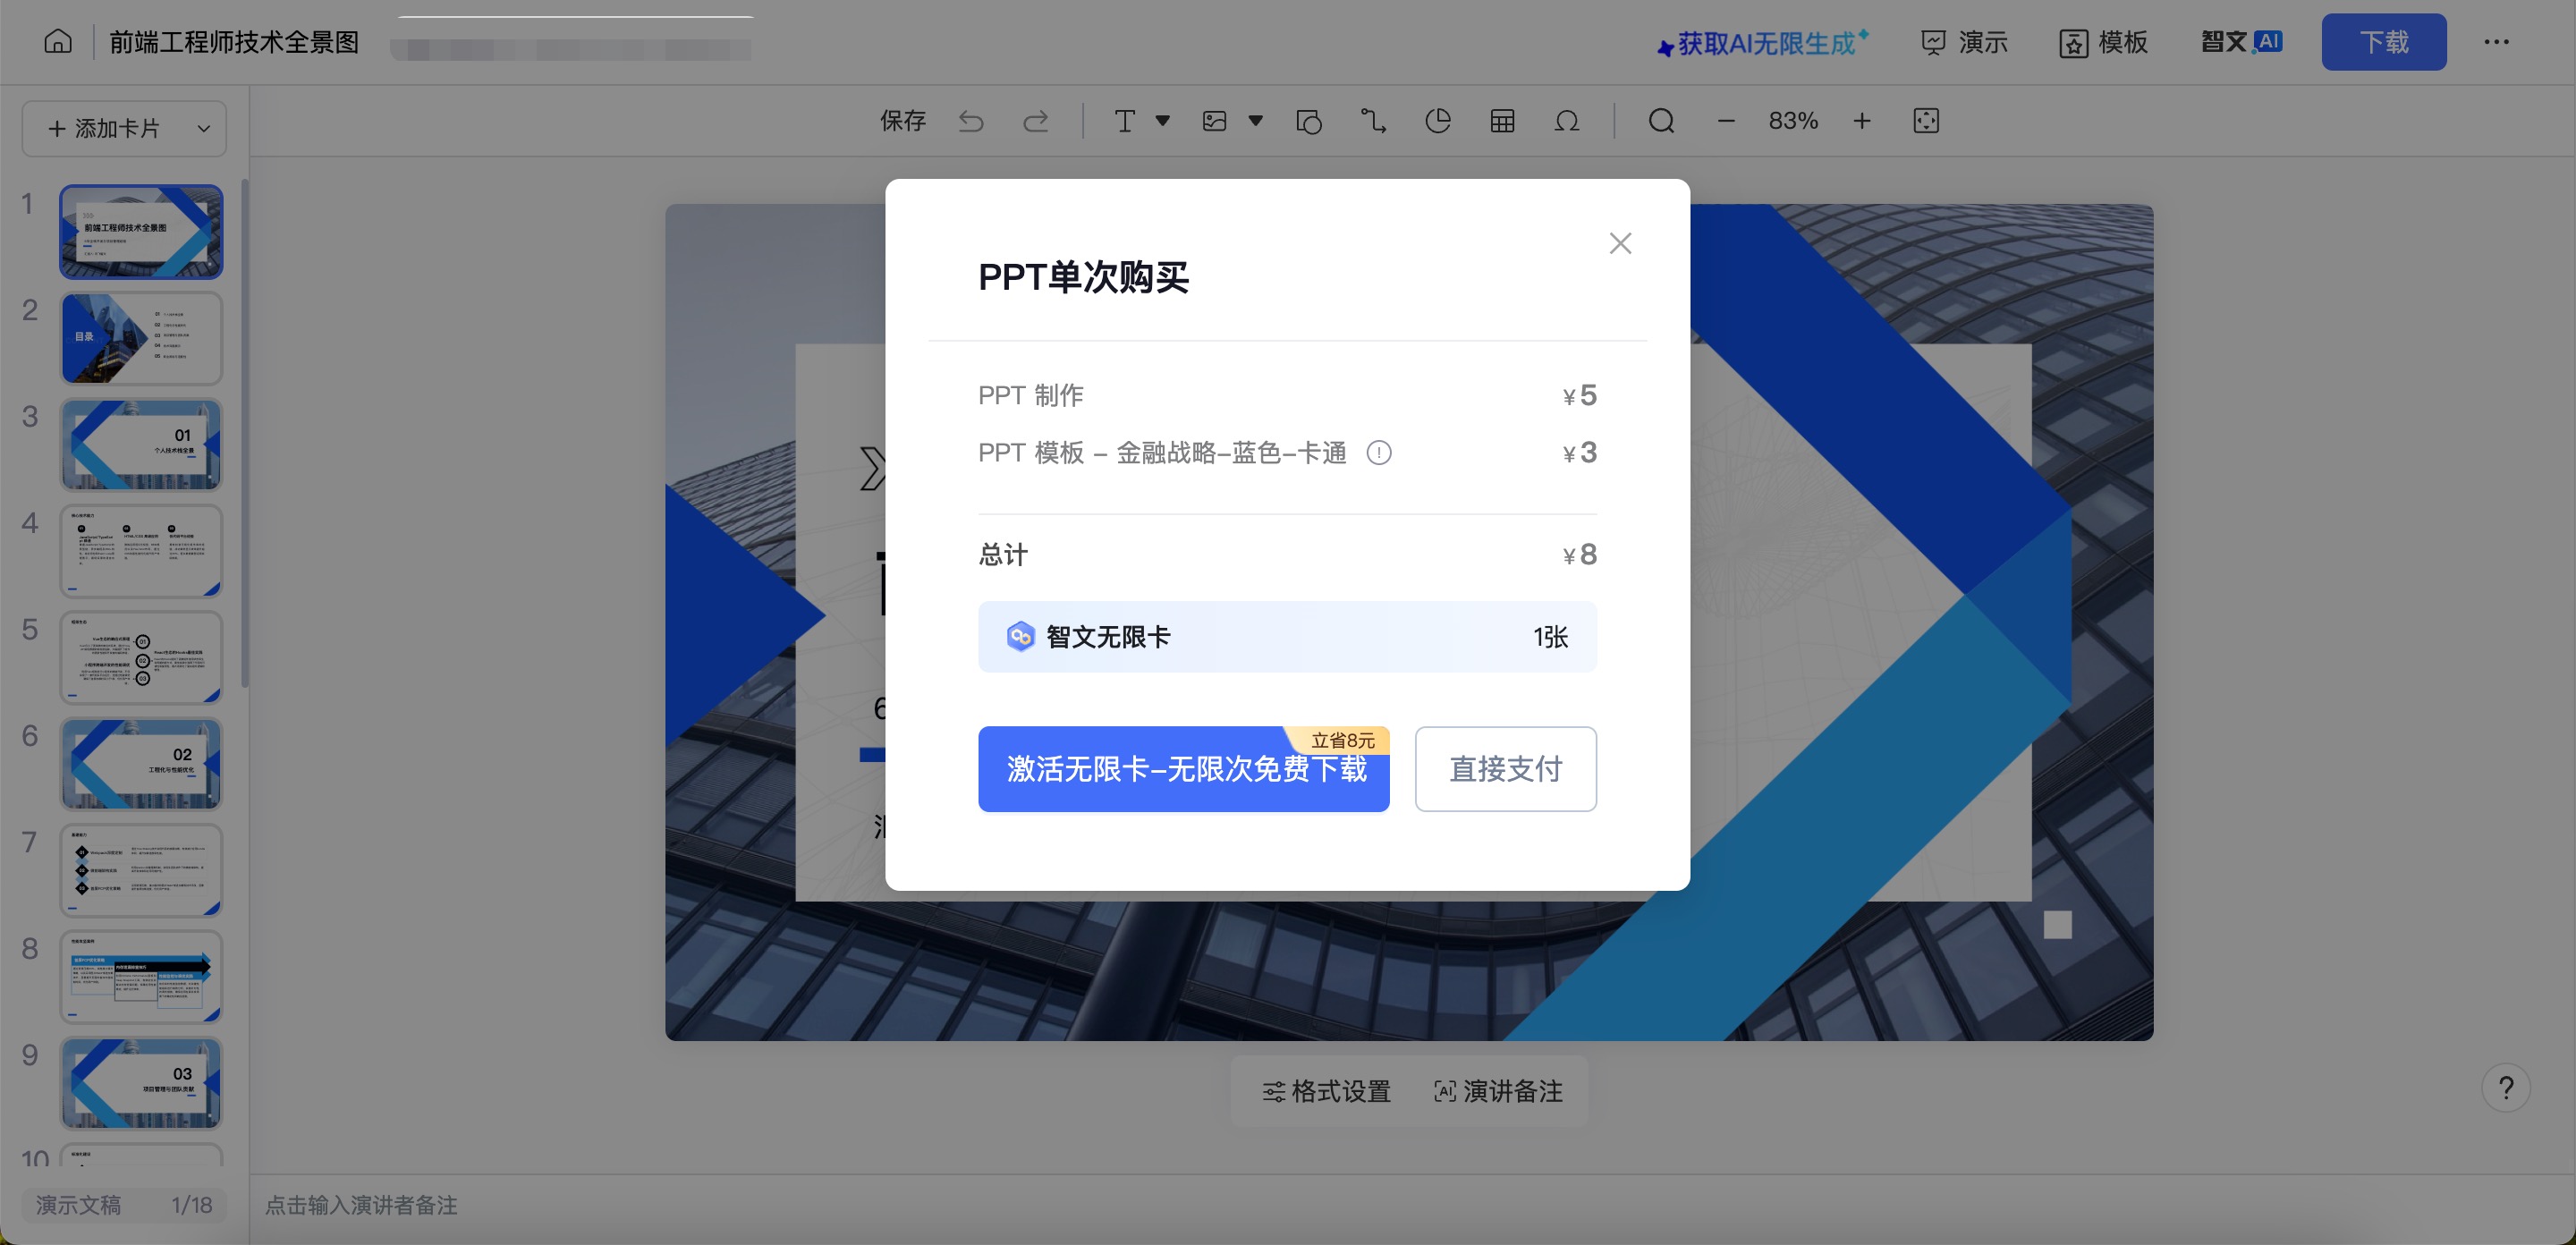Open the special symbol omega tool

point(1567,121)
